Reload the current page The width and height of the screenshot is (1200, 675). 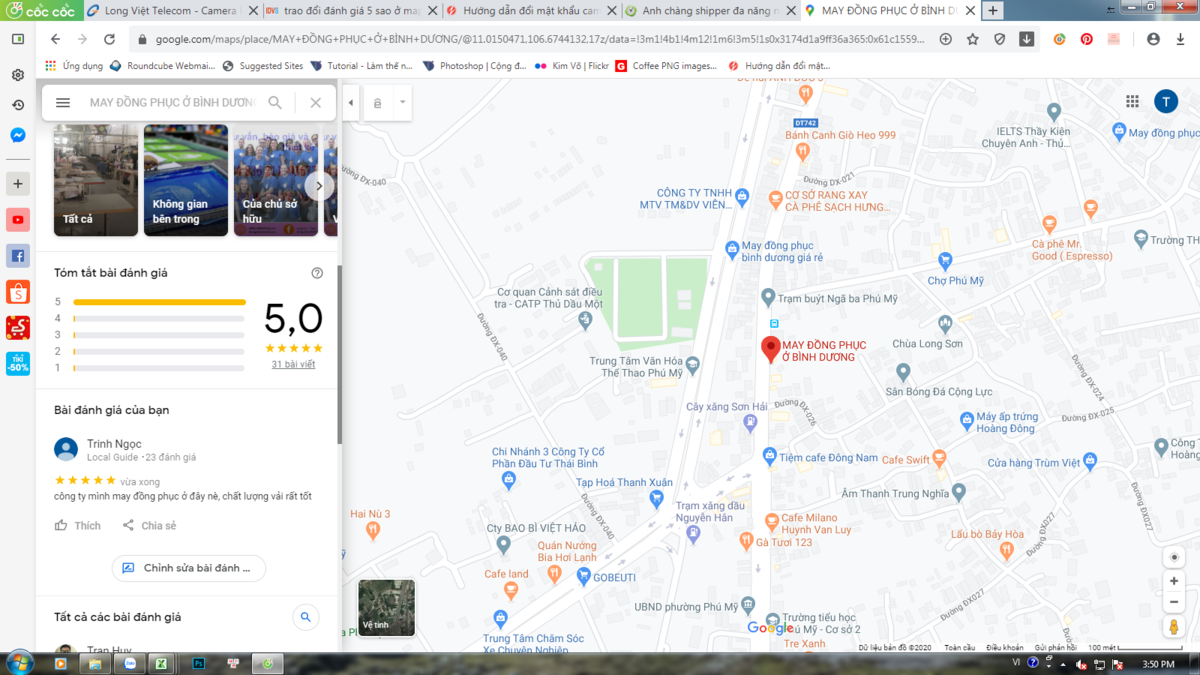(109, 39)
